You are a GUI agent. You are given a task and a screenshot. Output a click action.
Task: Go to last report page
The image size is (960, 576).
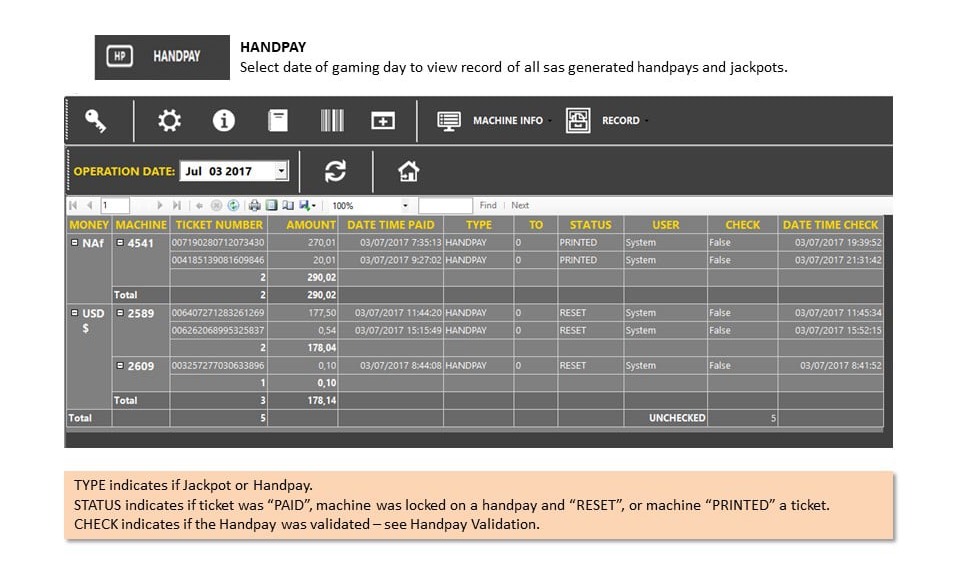coord(176,206)
